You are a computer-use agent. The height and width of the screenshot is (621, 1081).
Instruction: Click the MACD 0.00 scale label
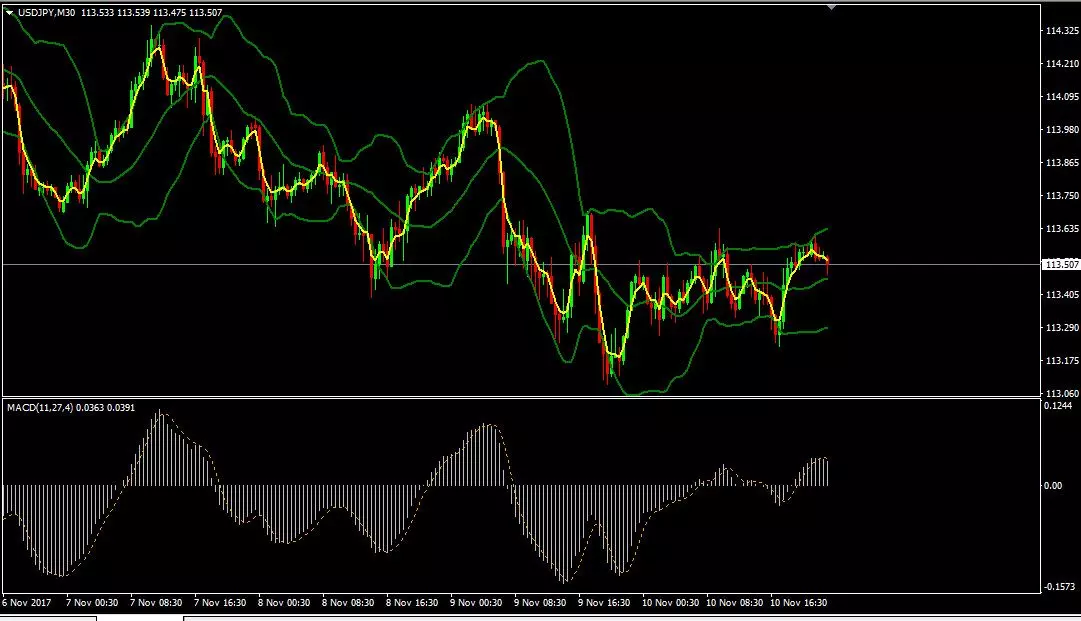[x=1053, y=486]
